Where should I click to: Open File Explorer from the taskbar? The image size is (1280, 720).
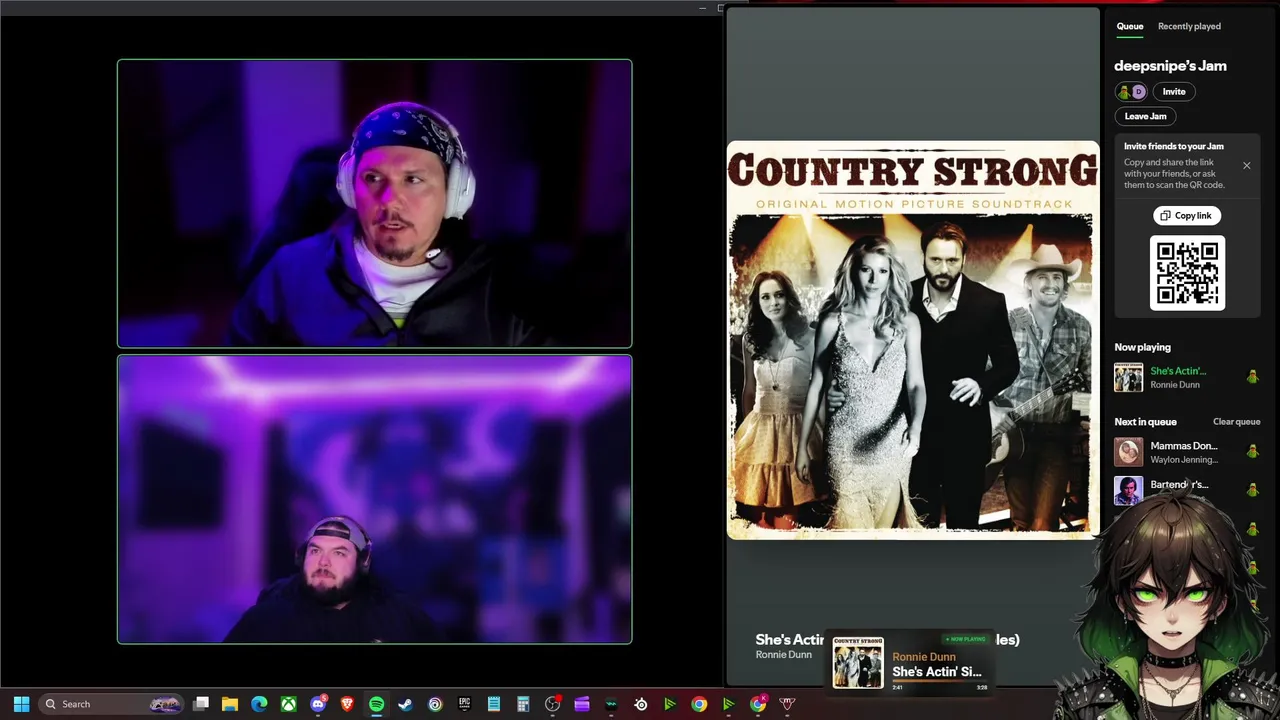point(230,704)
